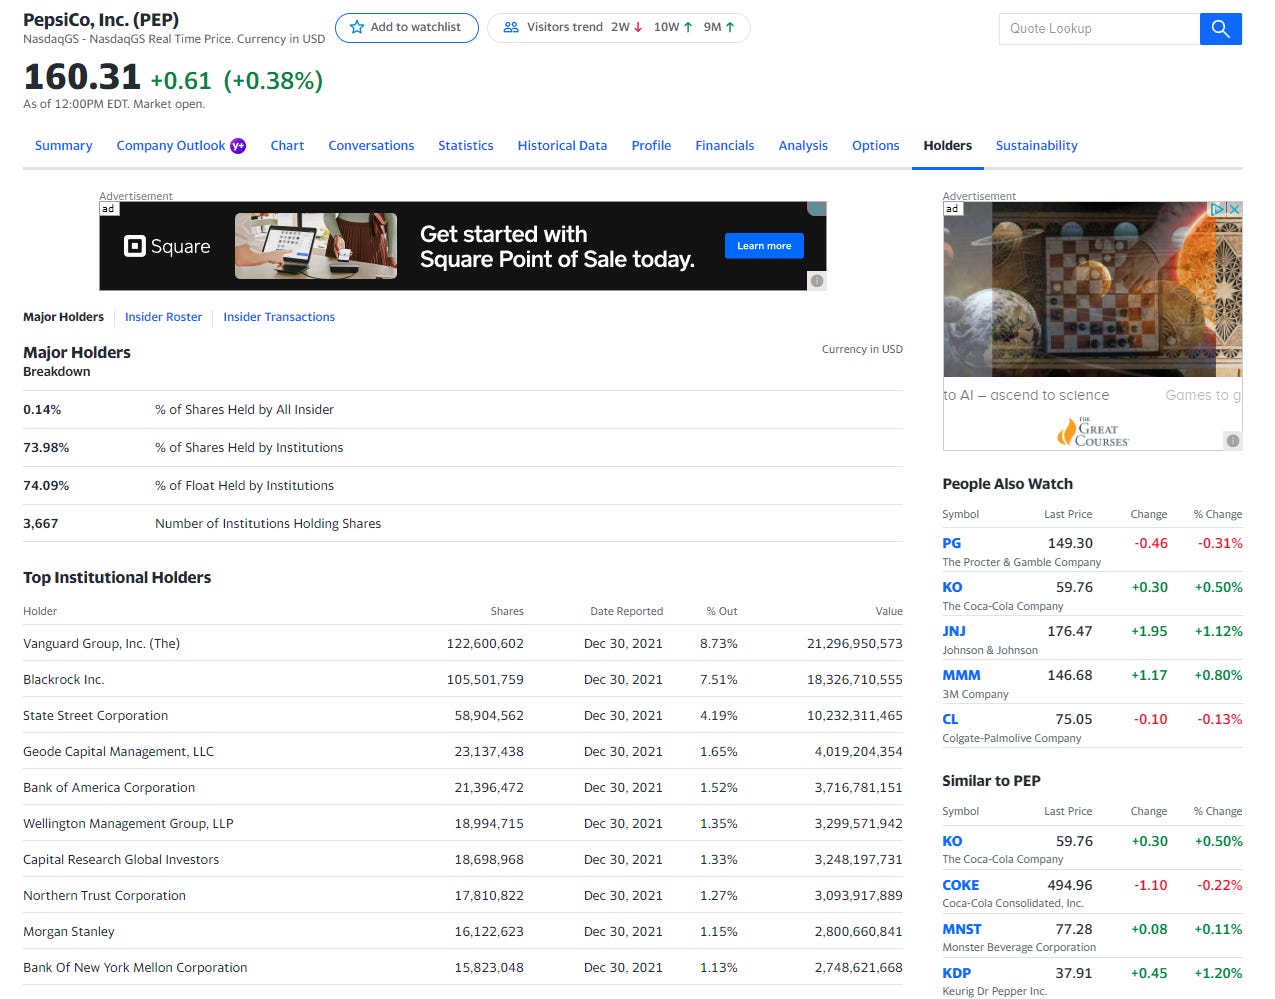This screenshot has height=999, width=1275.
Task: Click the 73.98% institutions value
Action: (x=46, y=448)
